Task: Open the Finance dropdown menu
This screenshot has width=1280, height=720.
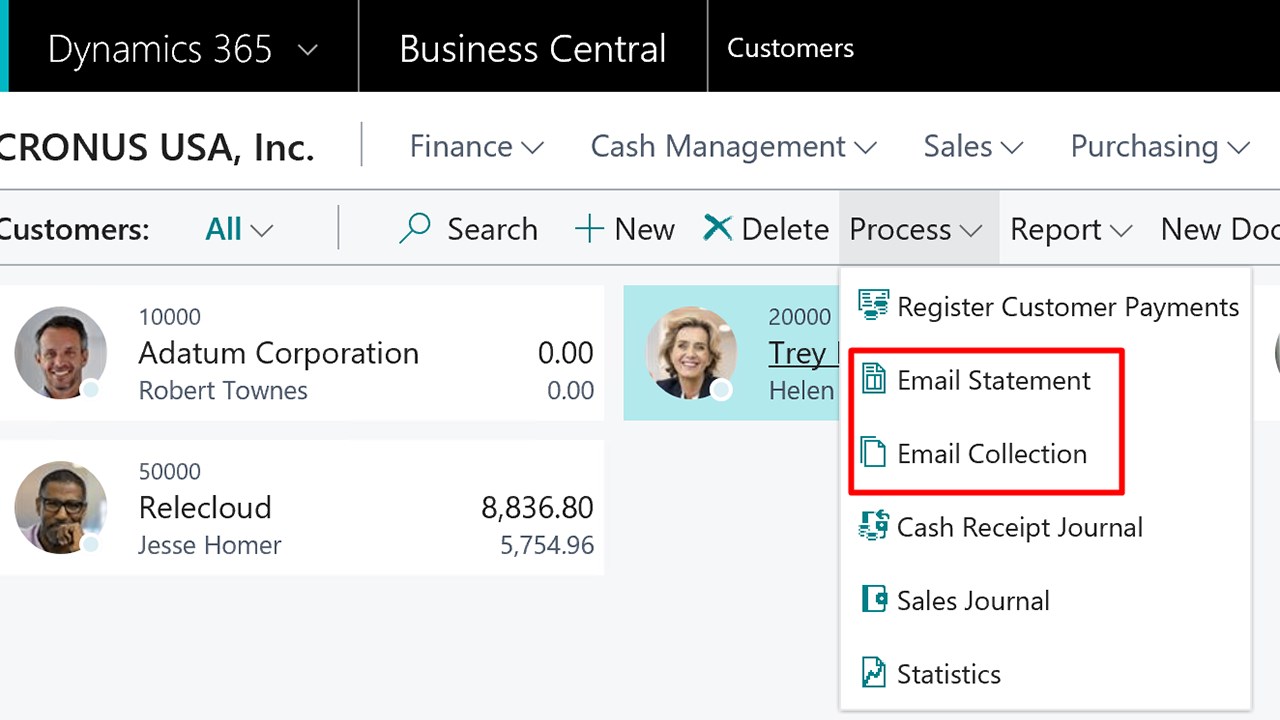Action: pyautogui.click(x=476, y=147)
